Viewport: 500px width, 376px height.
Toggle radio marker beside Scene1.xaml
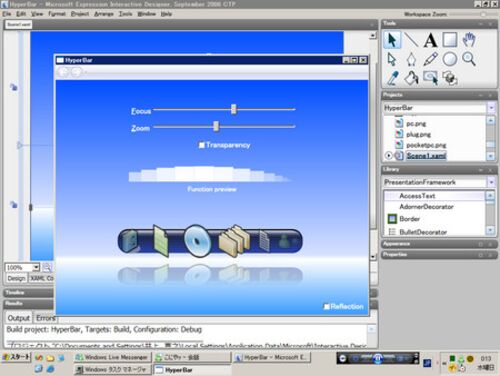coord(389,156)
